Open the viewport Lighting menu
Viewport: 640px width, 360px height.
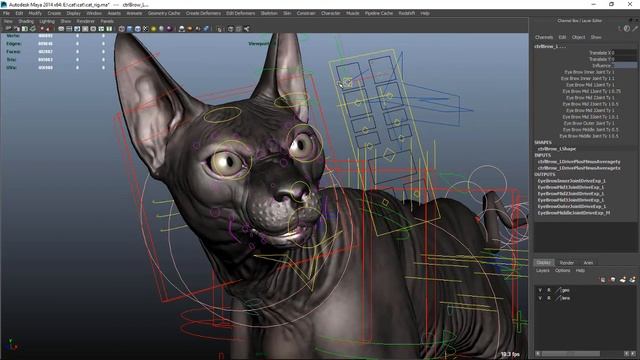tap(47, 21)
